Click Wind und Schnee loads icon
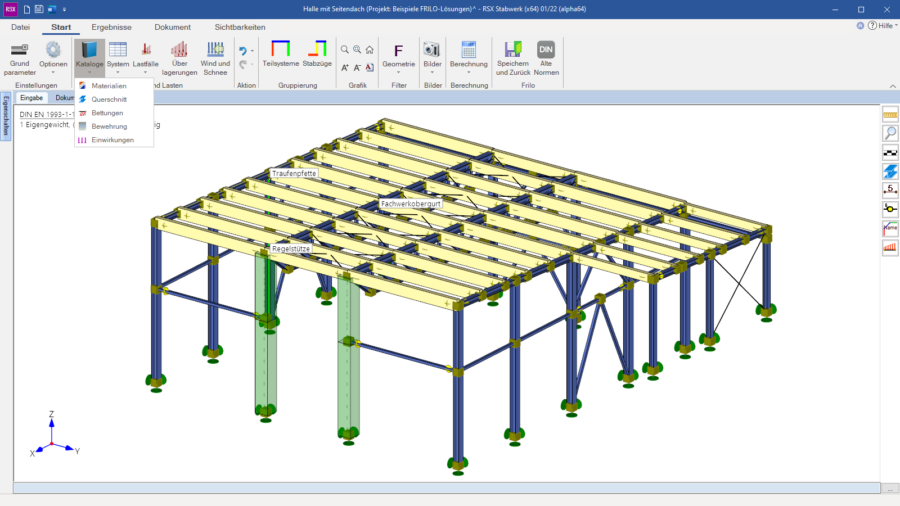900x506 pixels. click(215, 58)
